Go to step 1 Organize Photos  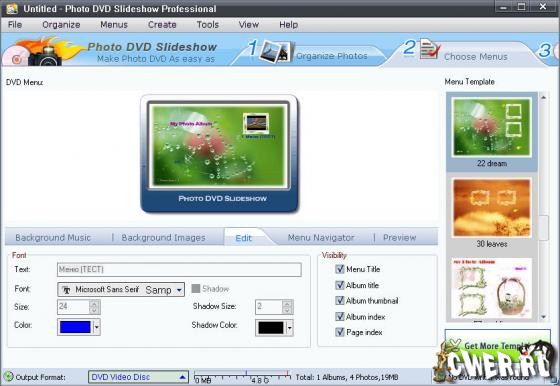pos(332,56)
